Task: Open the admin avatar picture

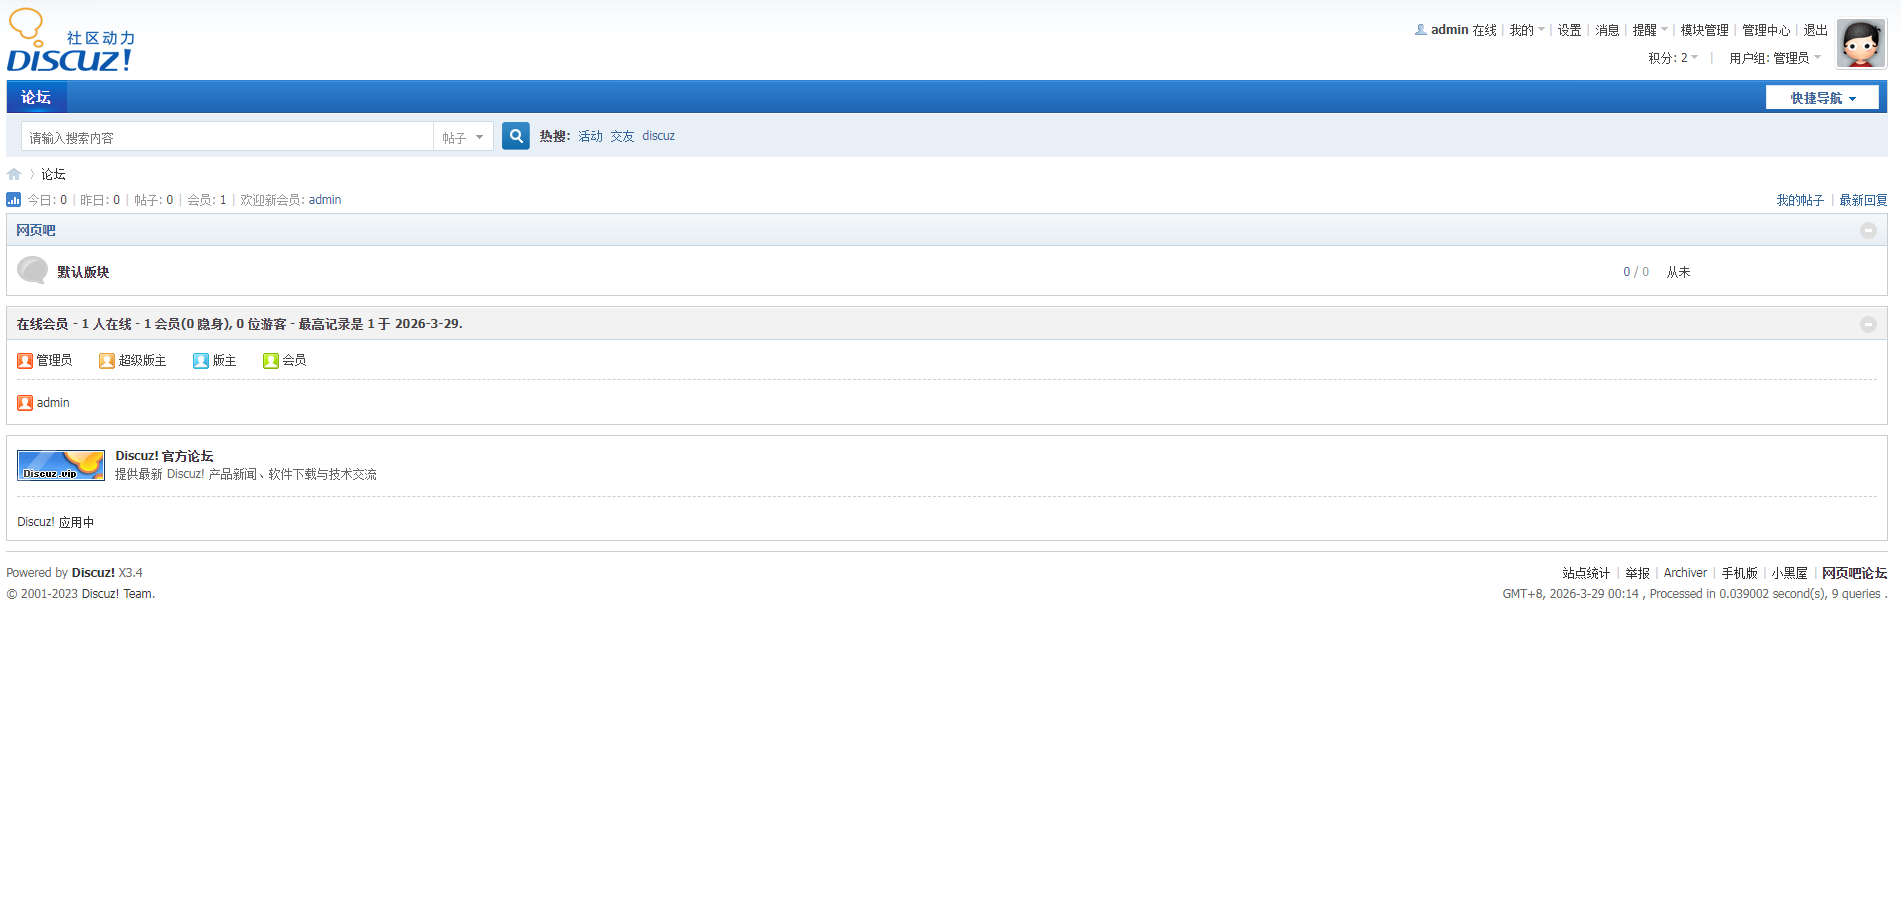Action: click(1860, 44)
